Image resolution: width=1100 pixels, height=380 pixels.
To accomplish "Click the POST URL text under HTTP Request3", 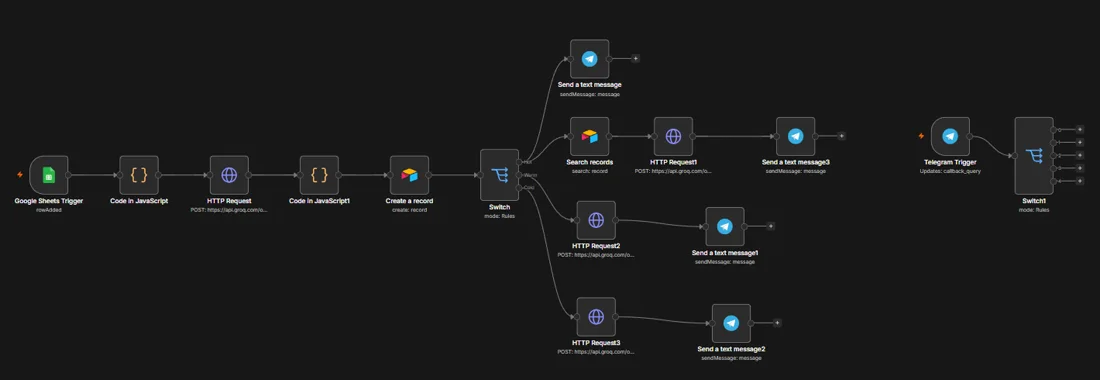I will pos(596,351).
